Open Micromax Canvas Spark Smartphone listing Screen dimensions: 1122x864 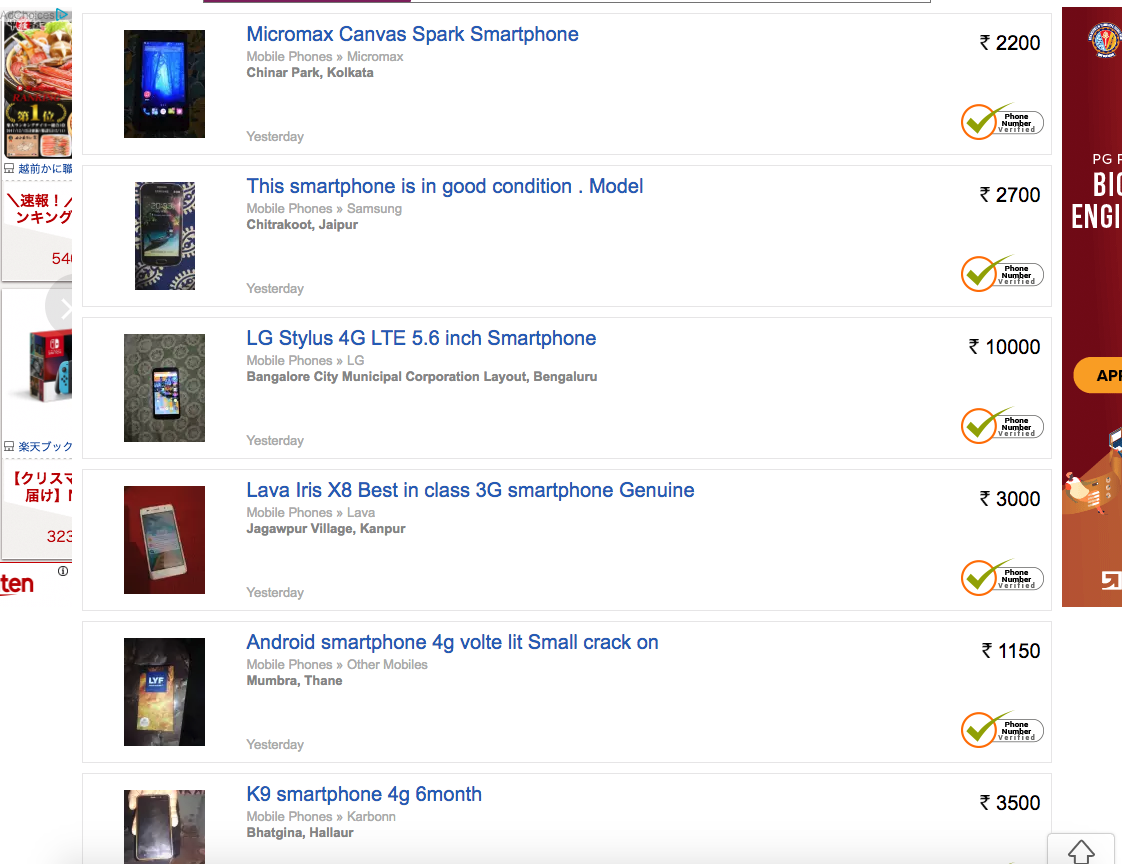412,34
